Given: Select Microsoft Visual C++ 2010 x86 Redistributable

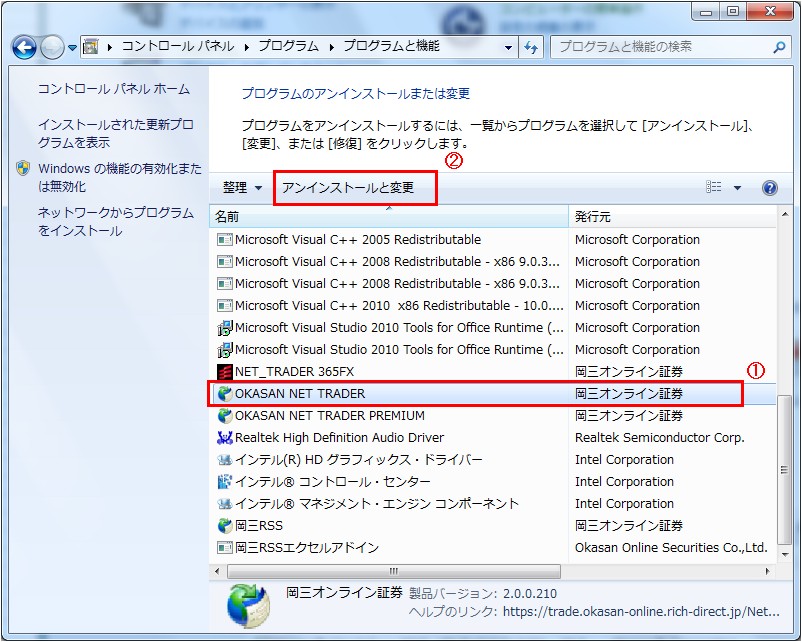Looking at the screenshot, I should tap(493, 305).
